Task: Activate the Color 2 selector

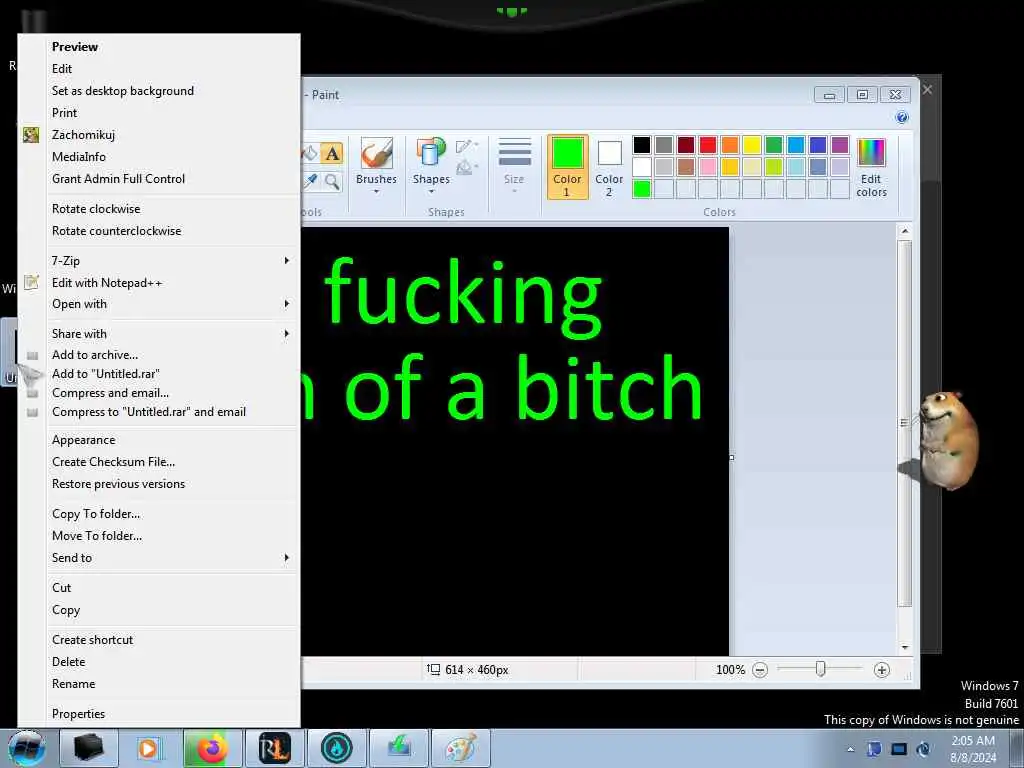Action: (x=609, y=167)
